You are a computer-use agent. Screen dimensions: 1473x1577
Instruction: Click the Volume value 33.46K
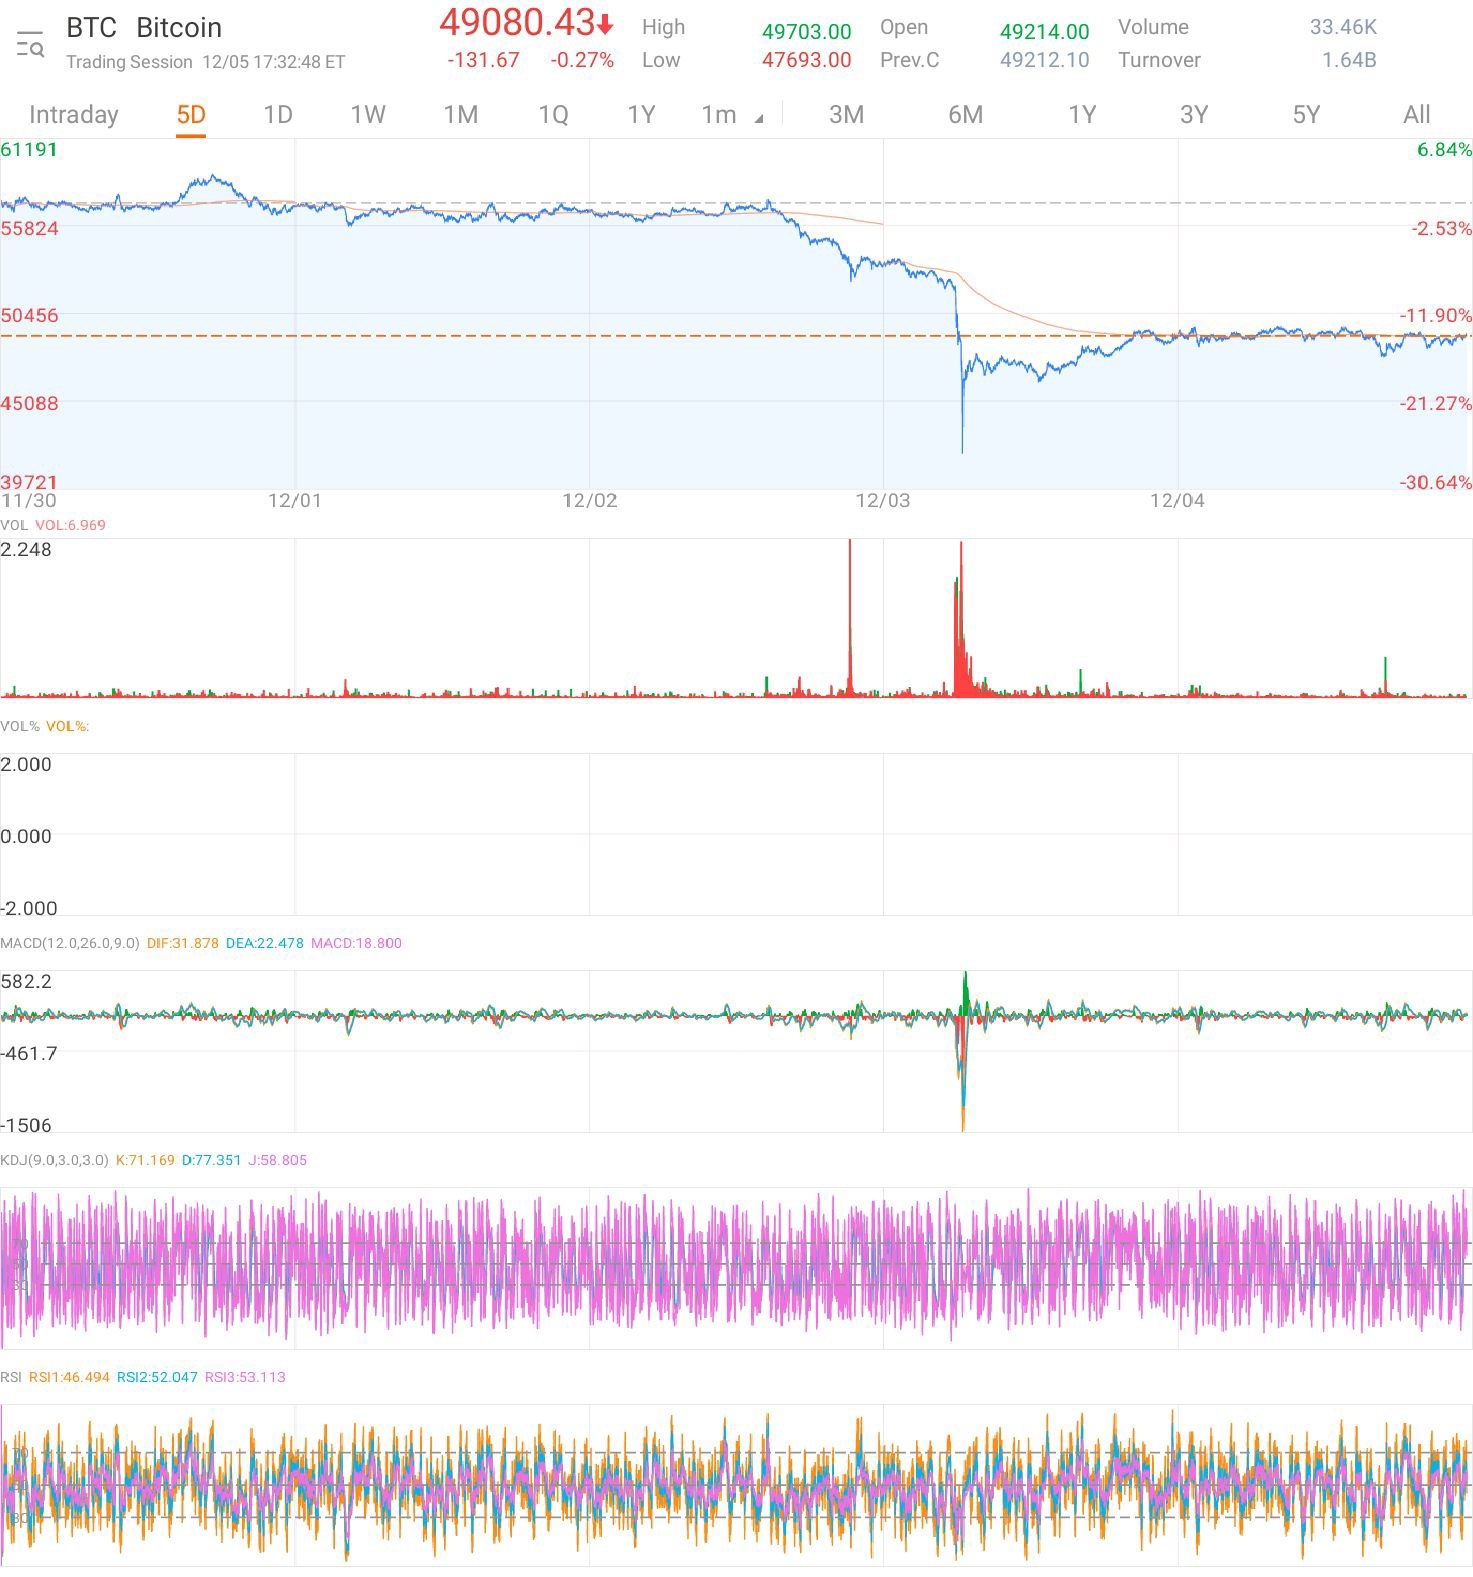pos(1343,28)
